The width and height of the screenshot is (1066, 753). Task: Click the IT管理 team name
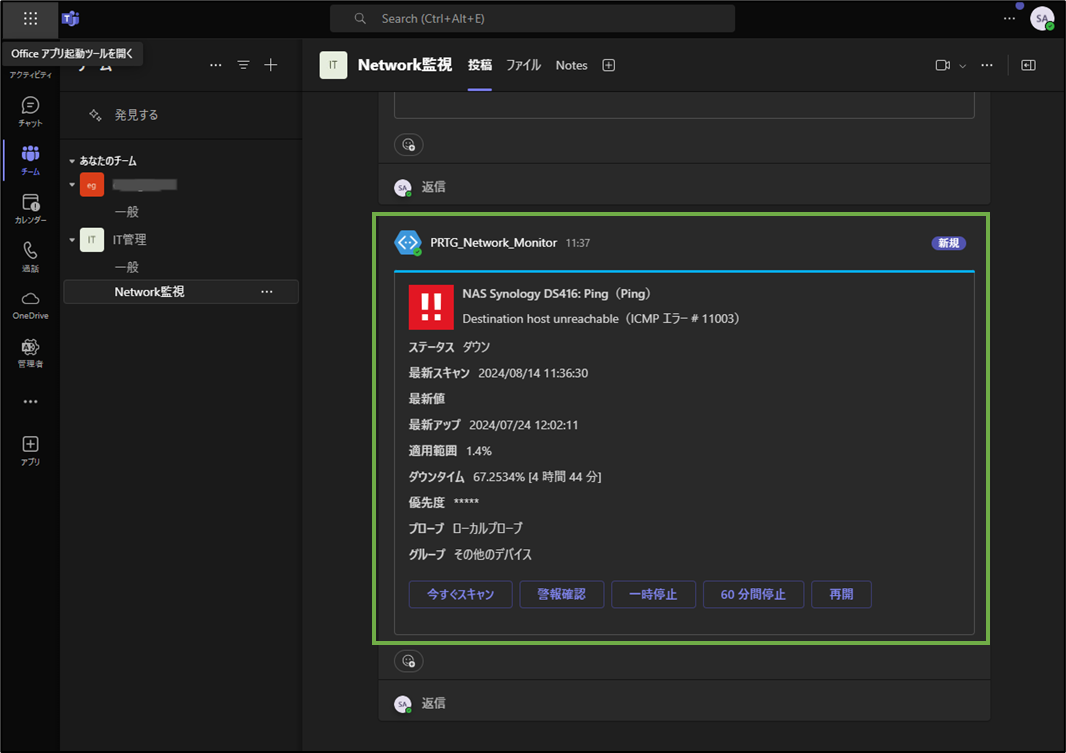pyautogui.click(x=129, y=240)
